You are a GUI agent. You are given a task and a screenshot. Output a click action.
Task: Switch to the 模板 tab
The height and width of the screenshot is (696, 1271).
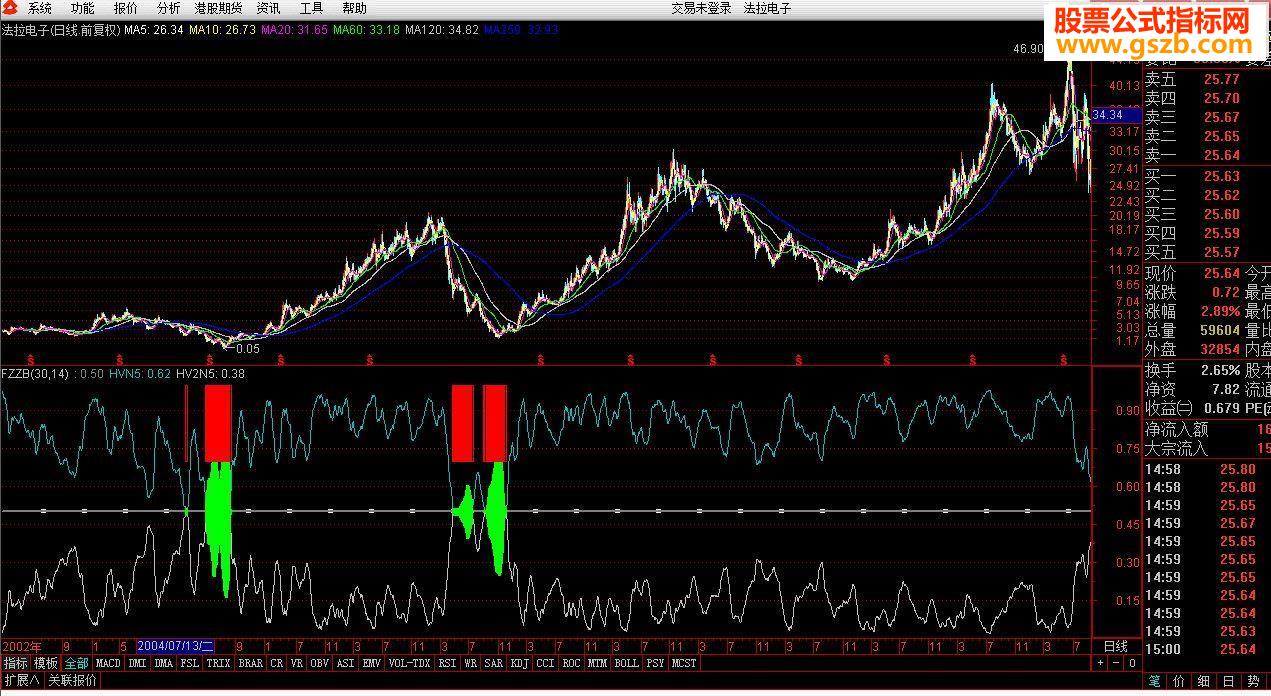(46, 663)
